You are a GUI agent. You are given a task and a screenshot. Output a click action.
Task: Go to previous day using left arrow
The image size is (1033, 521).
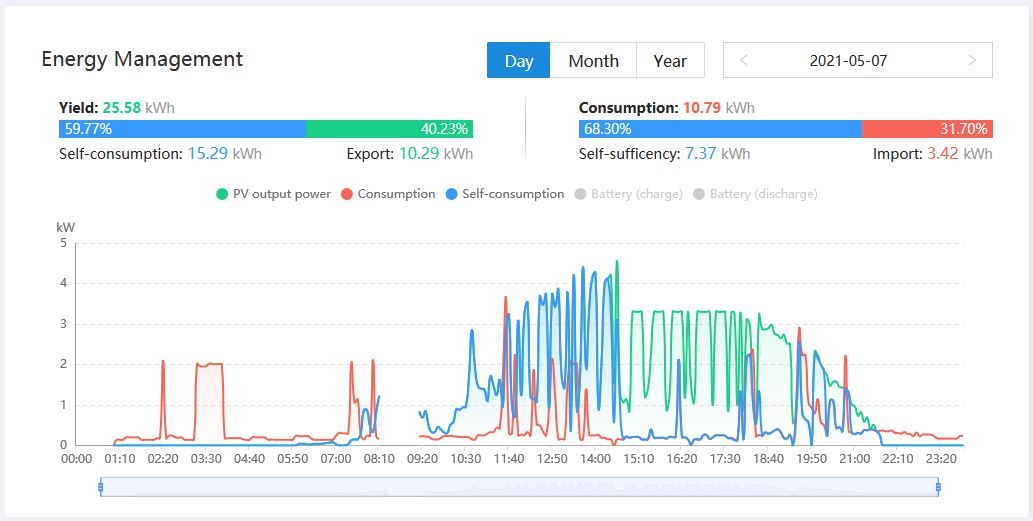click(x=743, y=61)
